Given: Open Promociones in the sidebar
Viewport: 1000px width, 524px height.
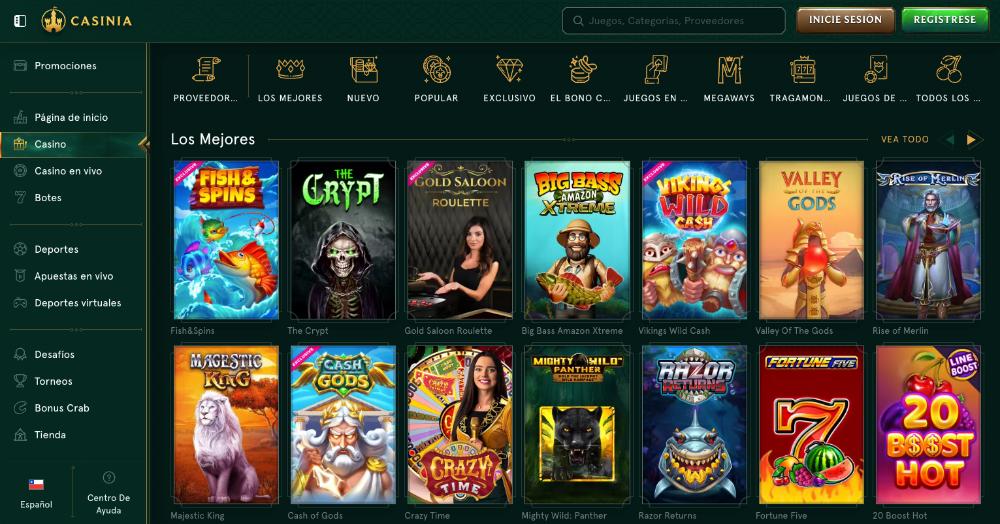Looking at the screenshot, I should (x=66, y=66).
